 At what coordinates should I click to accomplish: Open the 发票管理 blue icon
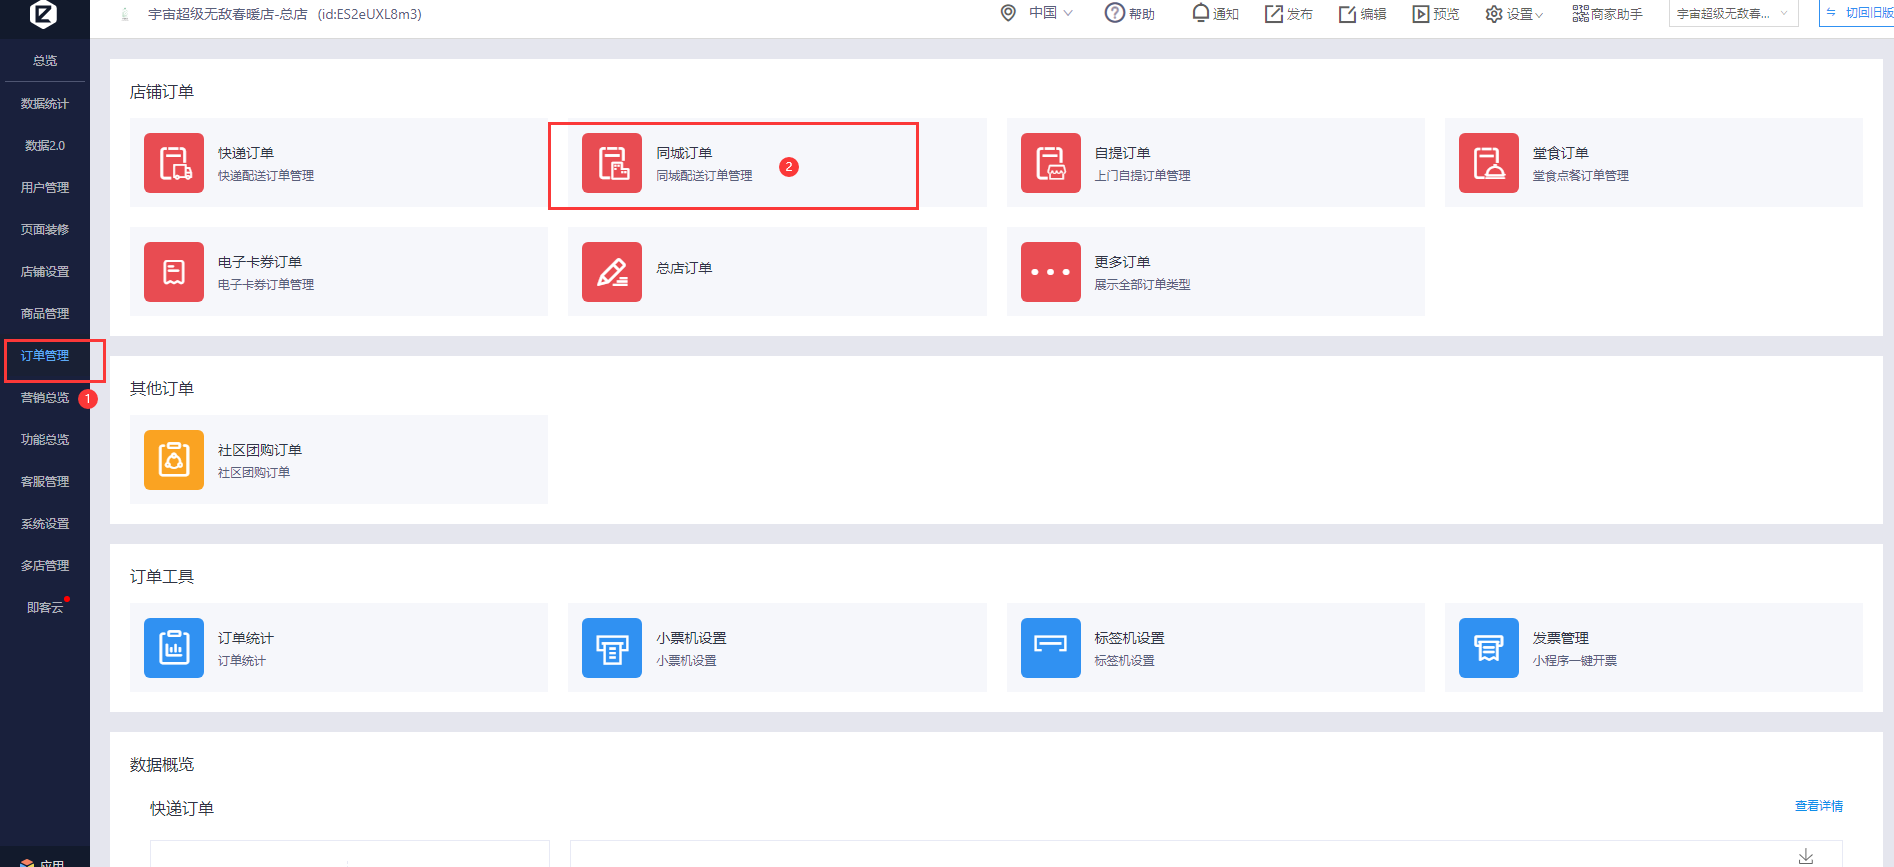pos(1489,648)
